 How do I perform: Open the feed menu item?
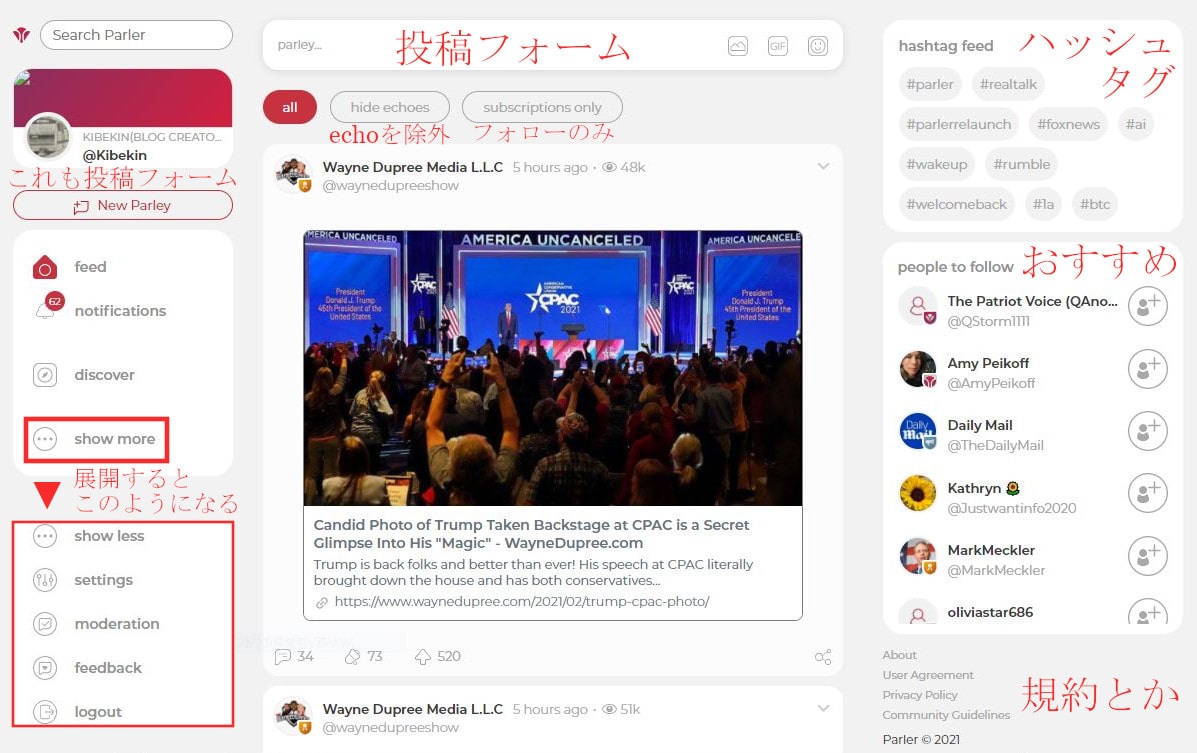coord(90,267)
